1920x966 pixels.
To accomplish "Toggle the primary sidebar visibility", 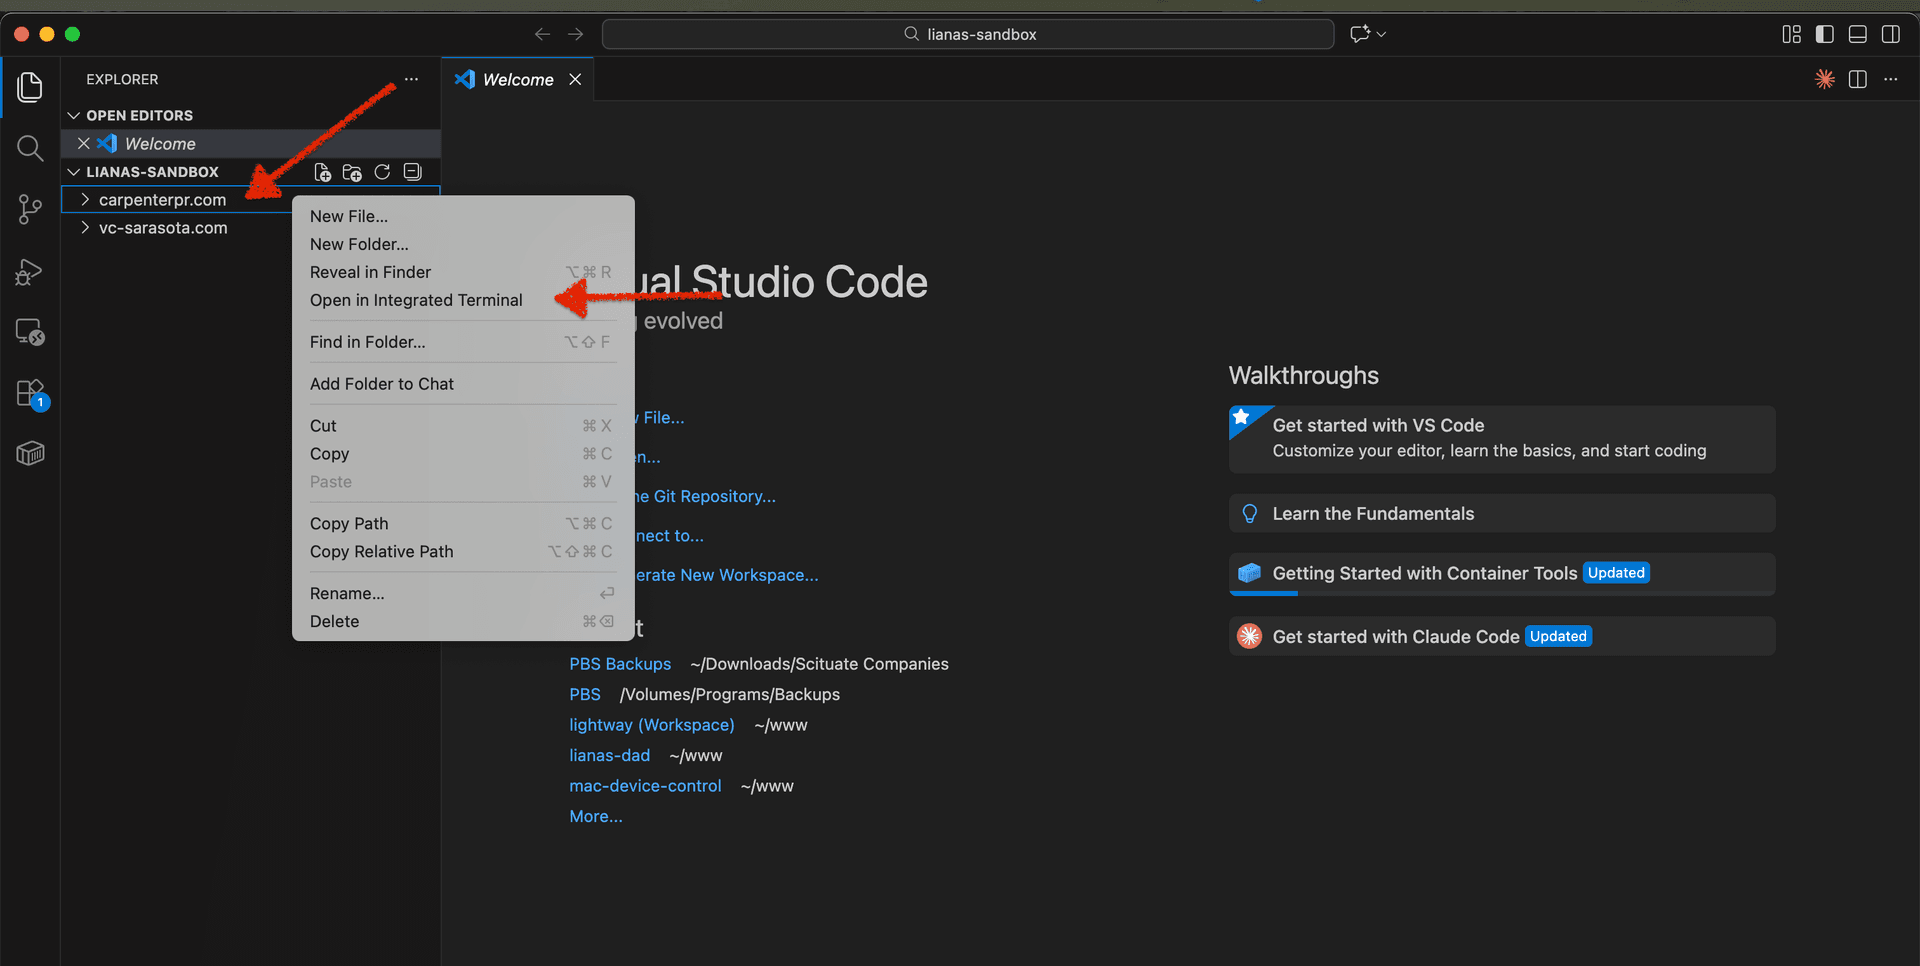I will [x=1823, y=33].
